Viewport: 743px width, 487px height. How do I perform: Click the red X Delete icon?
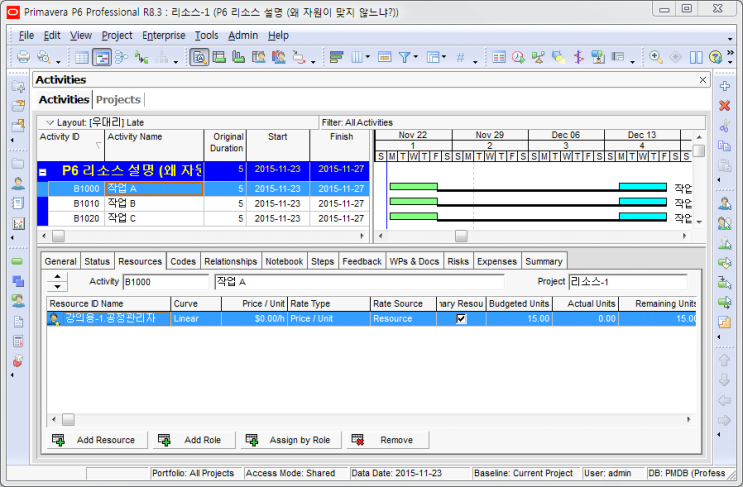point(725,106)
